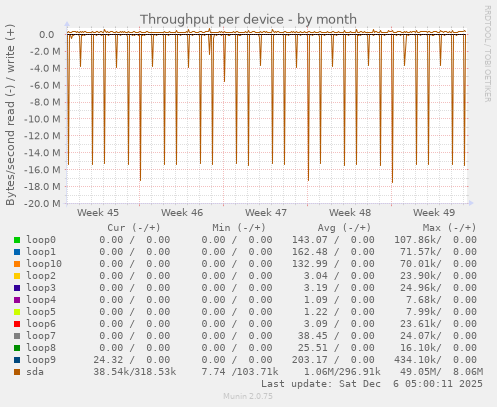Click the loop0 green color swatch

coord(17,240)
